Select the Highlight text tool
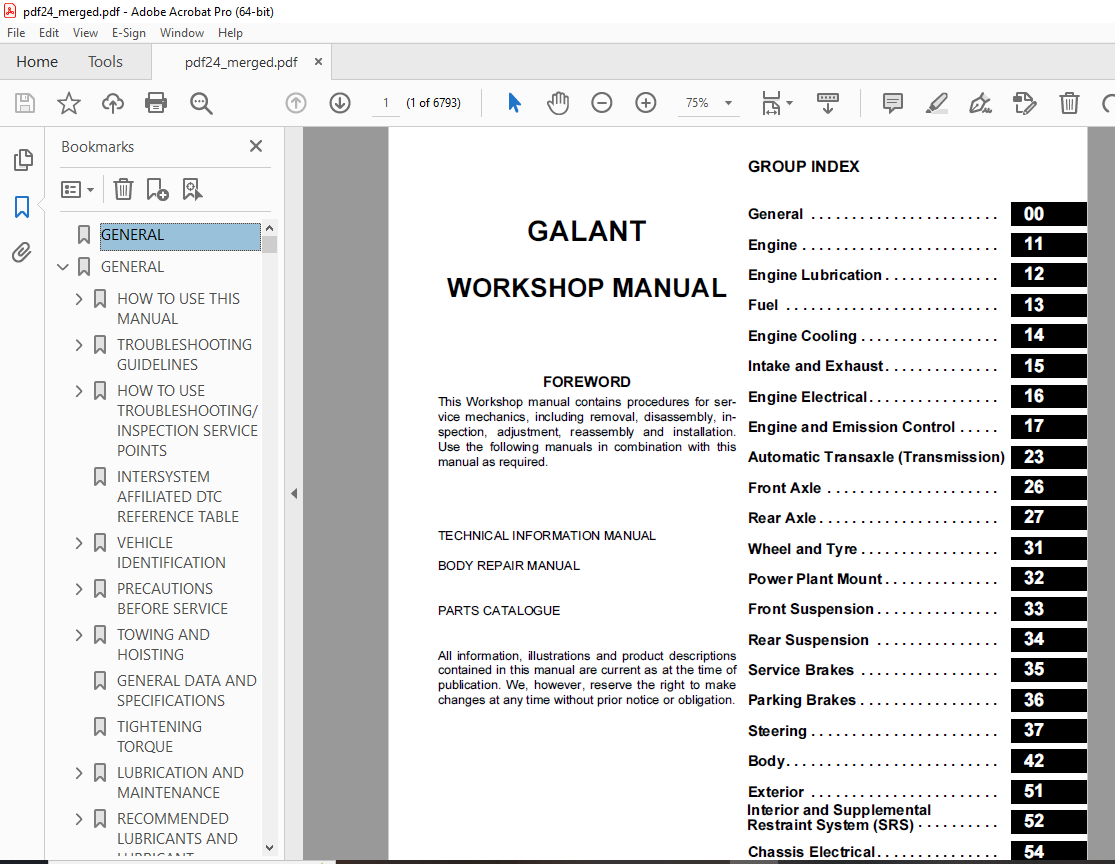Image resolution: width=1115 pixels, height=864 pixels. [937, 103]
